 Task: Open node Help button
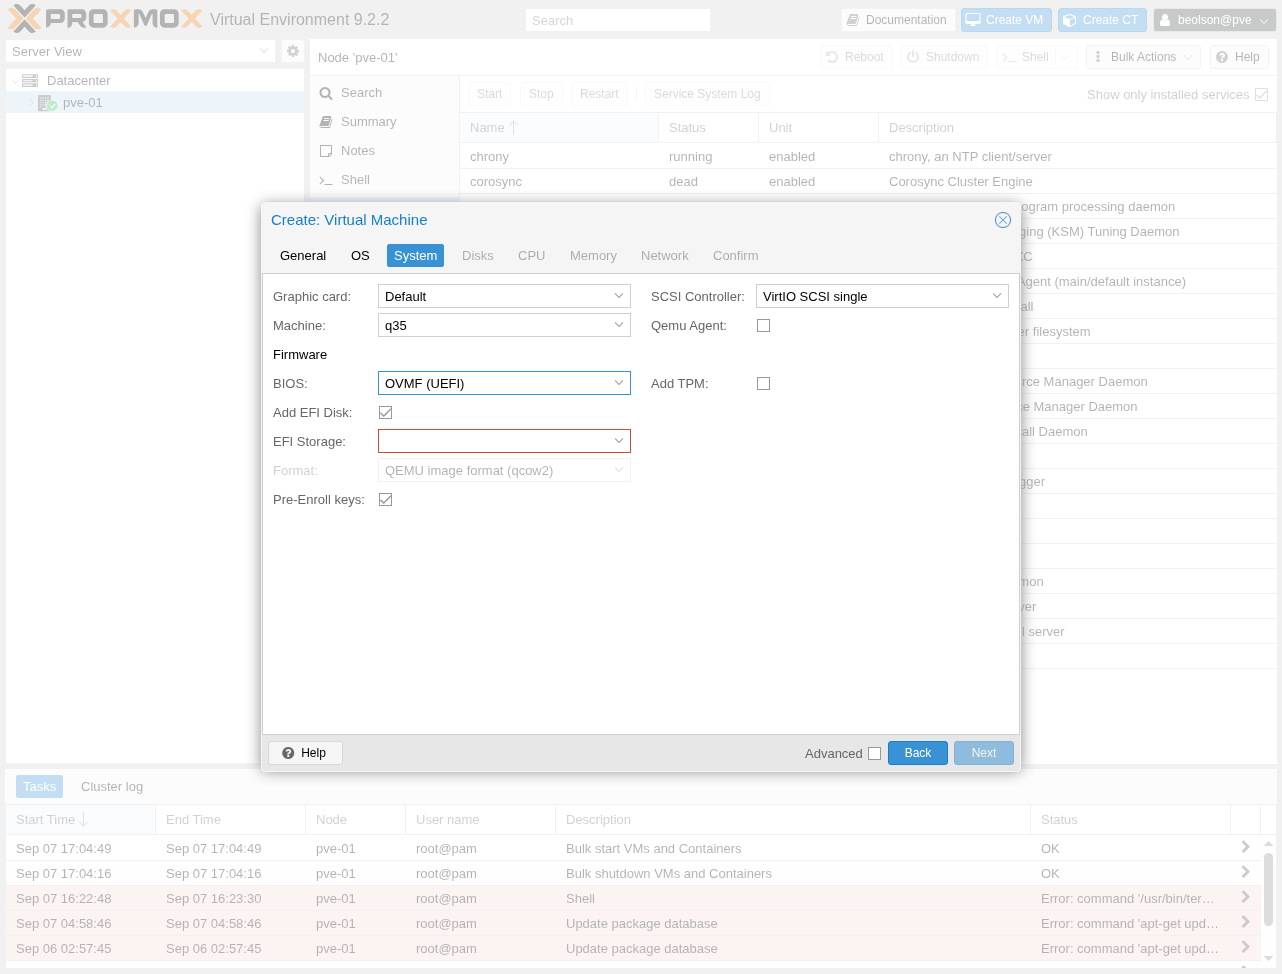(1239, 57)
